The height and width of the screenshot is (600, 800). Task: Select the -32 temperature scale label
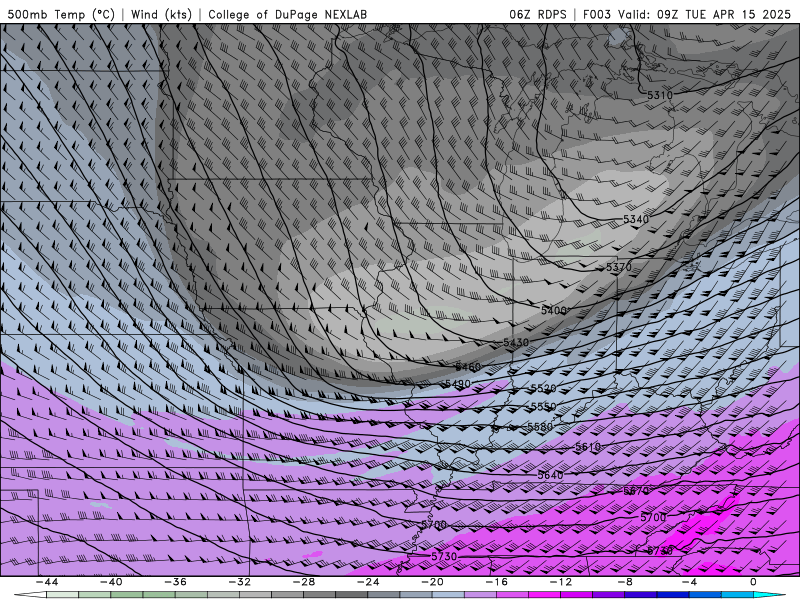(x=239, y=582)
